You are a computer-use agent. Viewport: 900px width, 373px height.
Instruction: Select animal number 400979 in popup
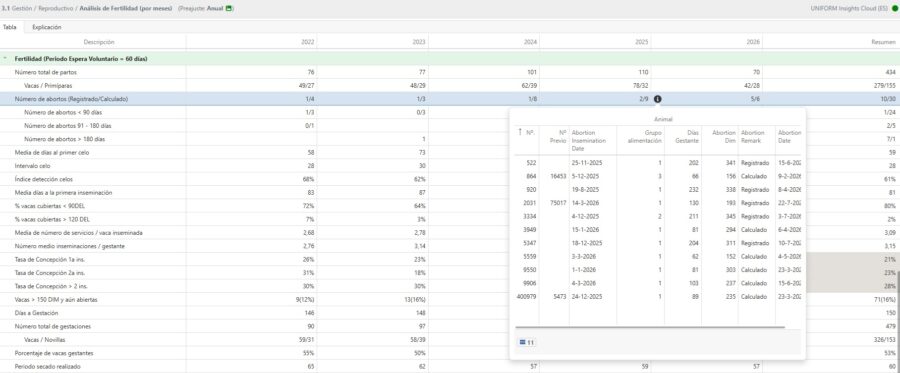(526, 297)
